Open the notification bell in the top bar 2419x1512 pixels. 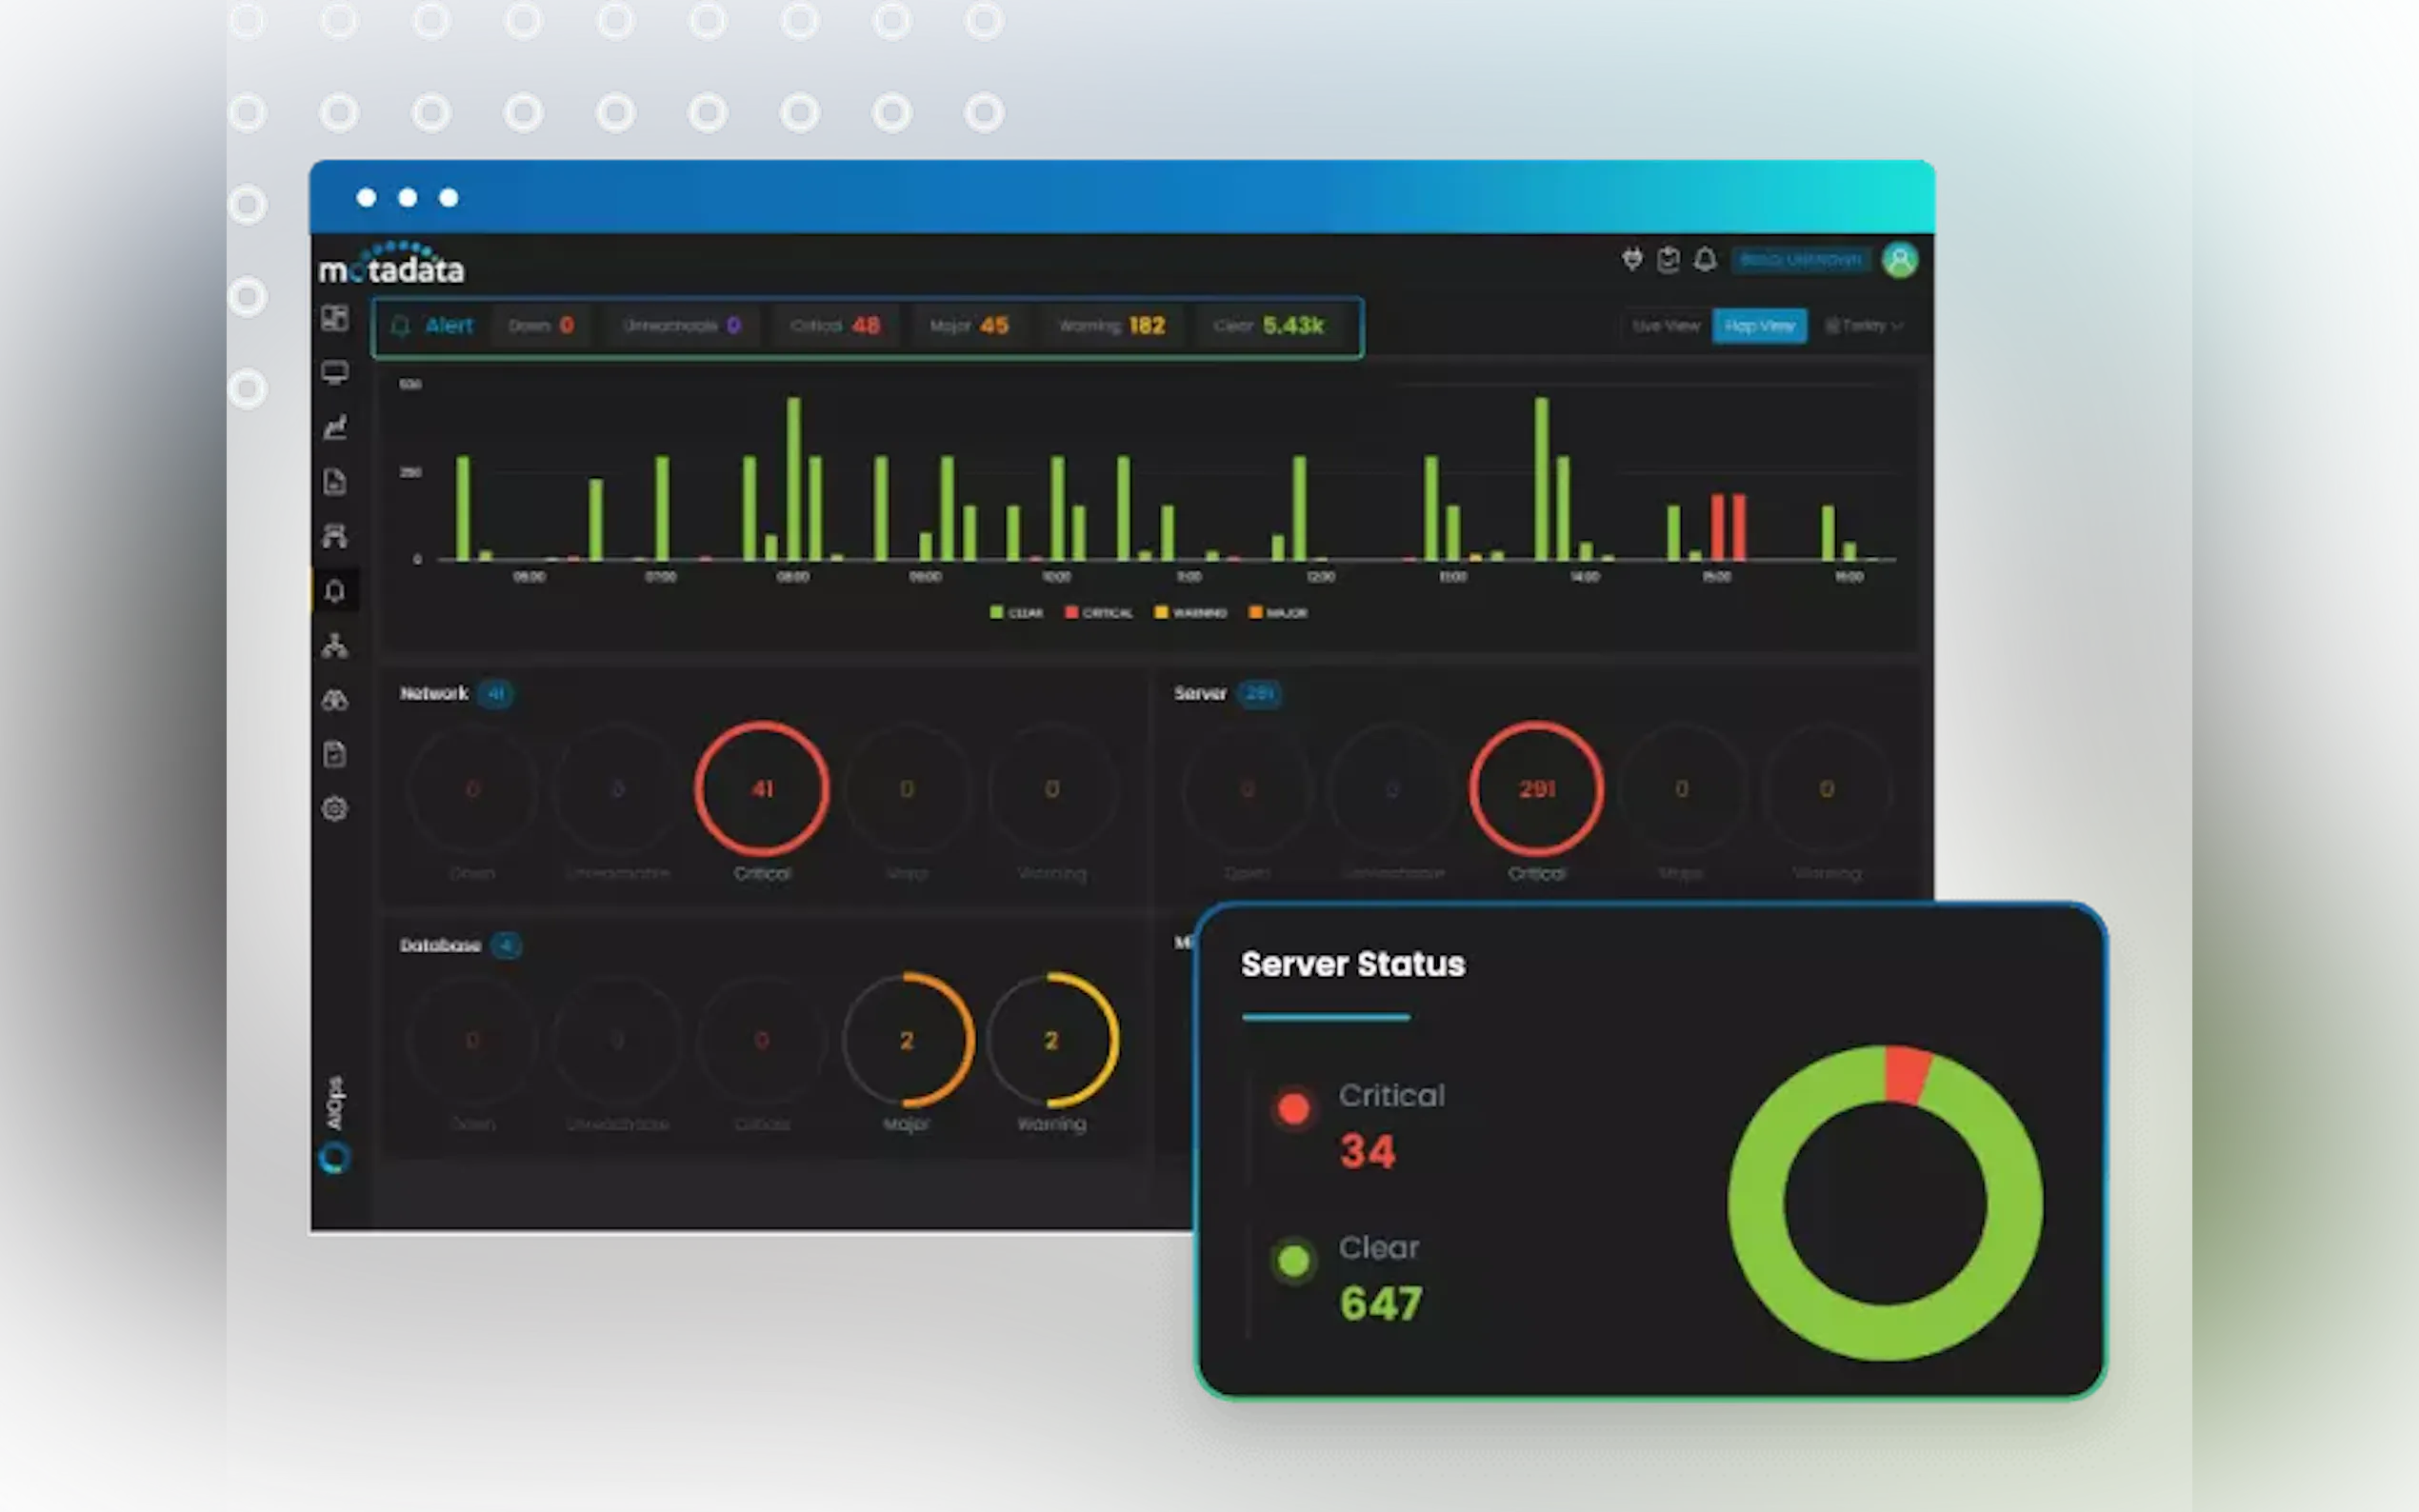tap(1705, 260)
